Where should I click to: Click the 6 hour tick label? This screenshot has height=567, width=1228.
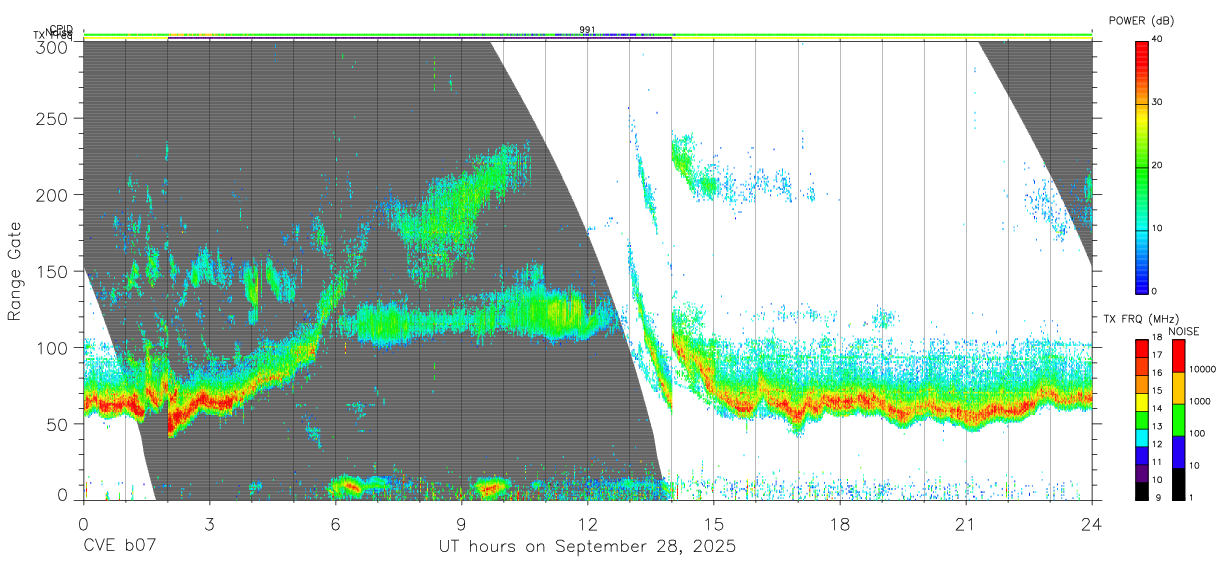335,524
